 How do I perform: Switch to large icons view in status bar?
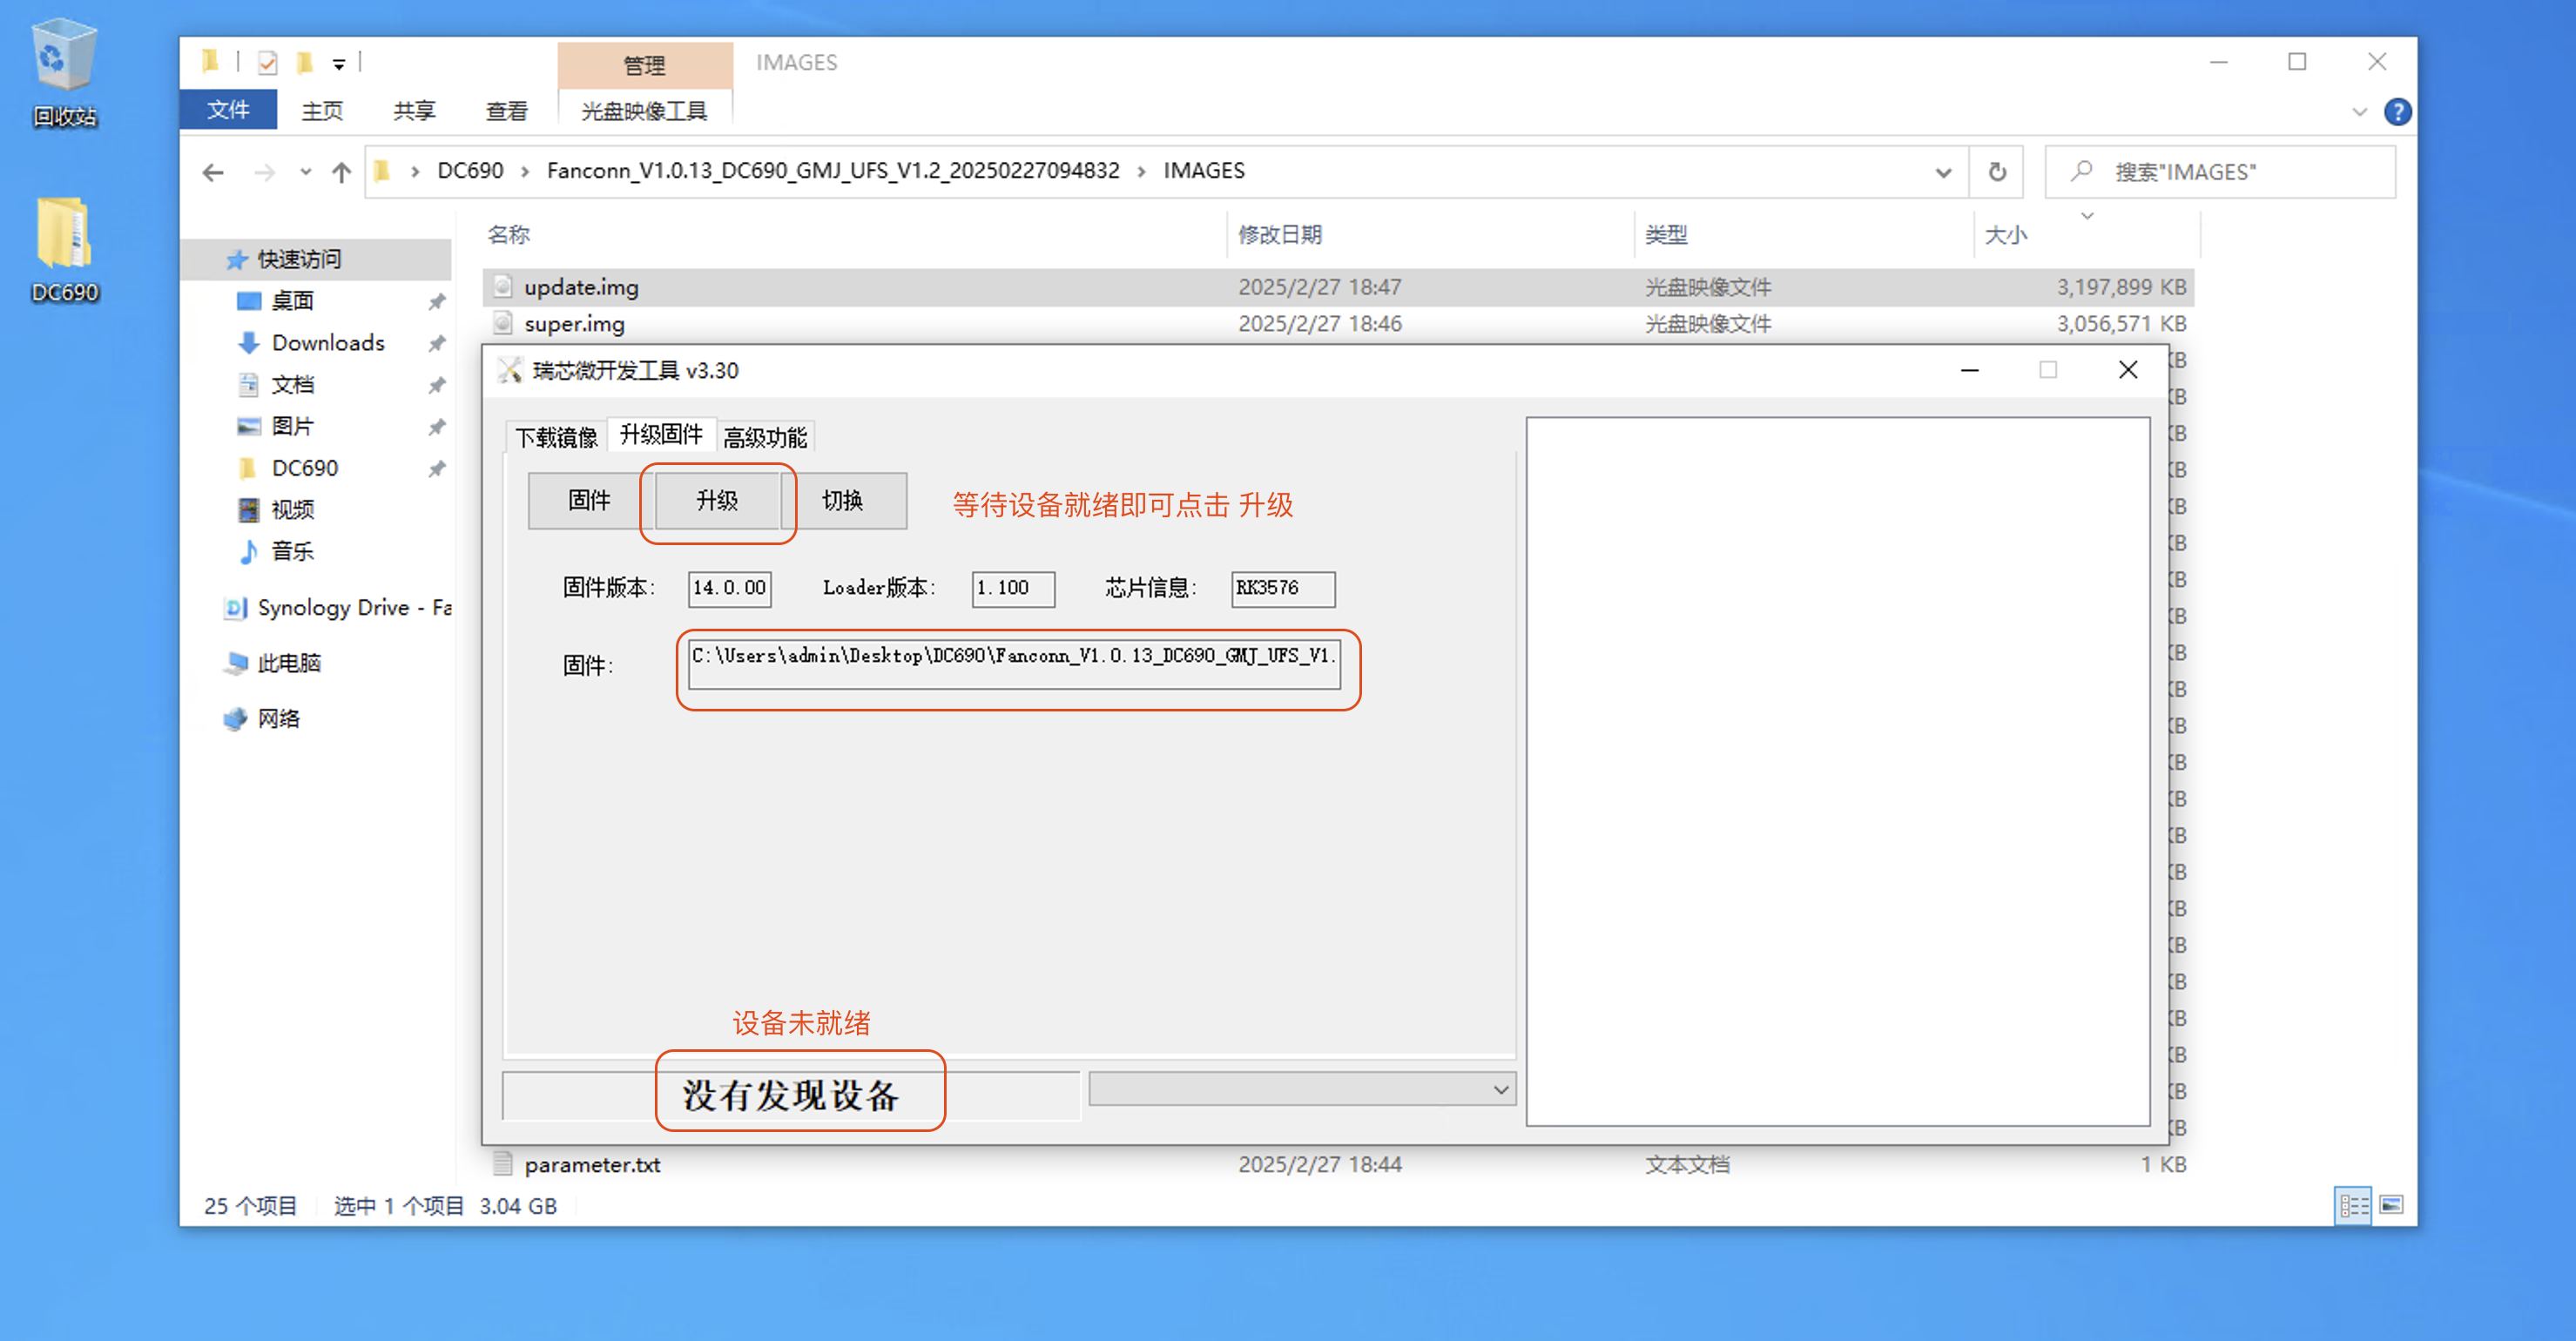(x=2391, y=1205)
